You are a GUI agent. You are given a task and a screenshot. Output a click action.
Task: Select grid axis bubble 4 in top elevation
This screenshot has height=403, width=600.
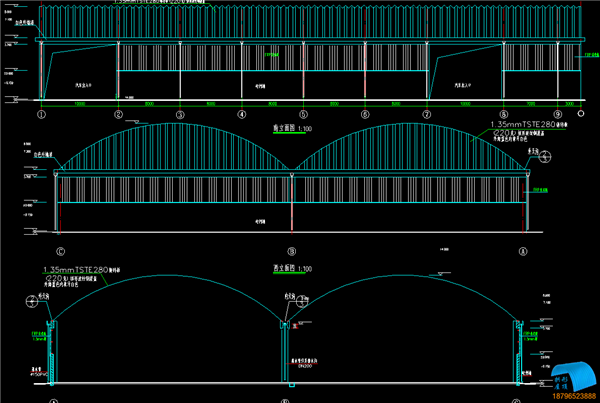pos(242,114)
